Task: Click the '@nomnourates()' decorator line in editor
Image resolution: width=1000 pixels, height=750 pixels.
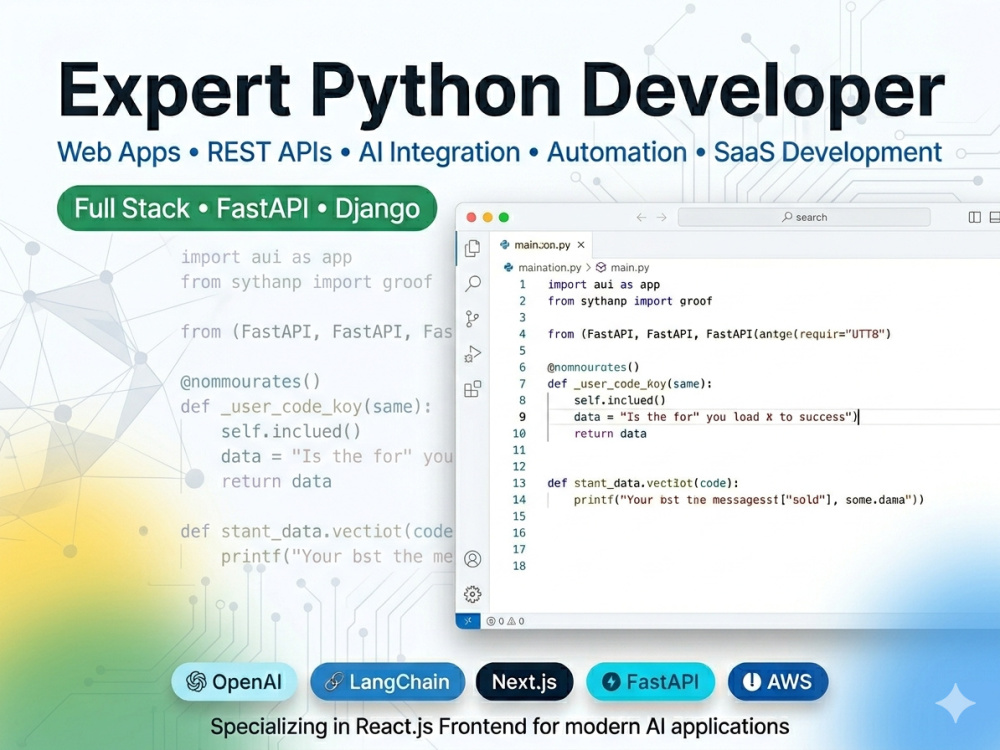Action: pos(592,367)
